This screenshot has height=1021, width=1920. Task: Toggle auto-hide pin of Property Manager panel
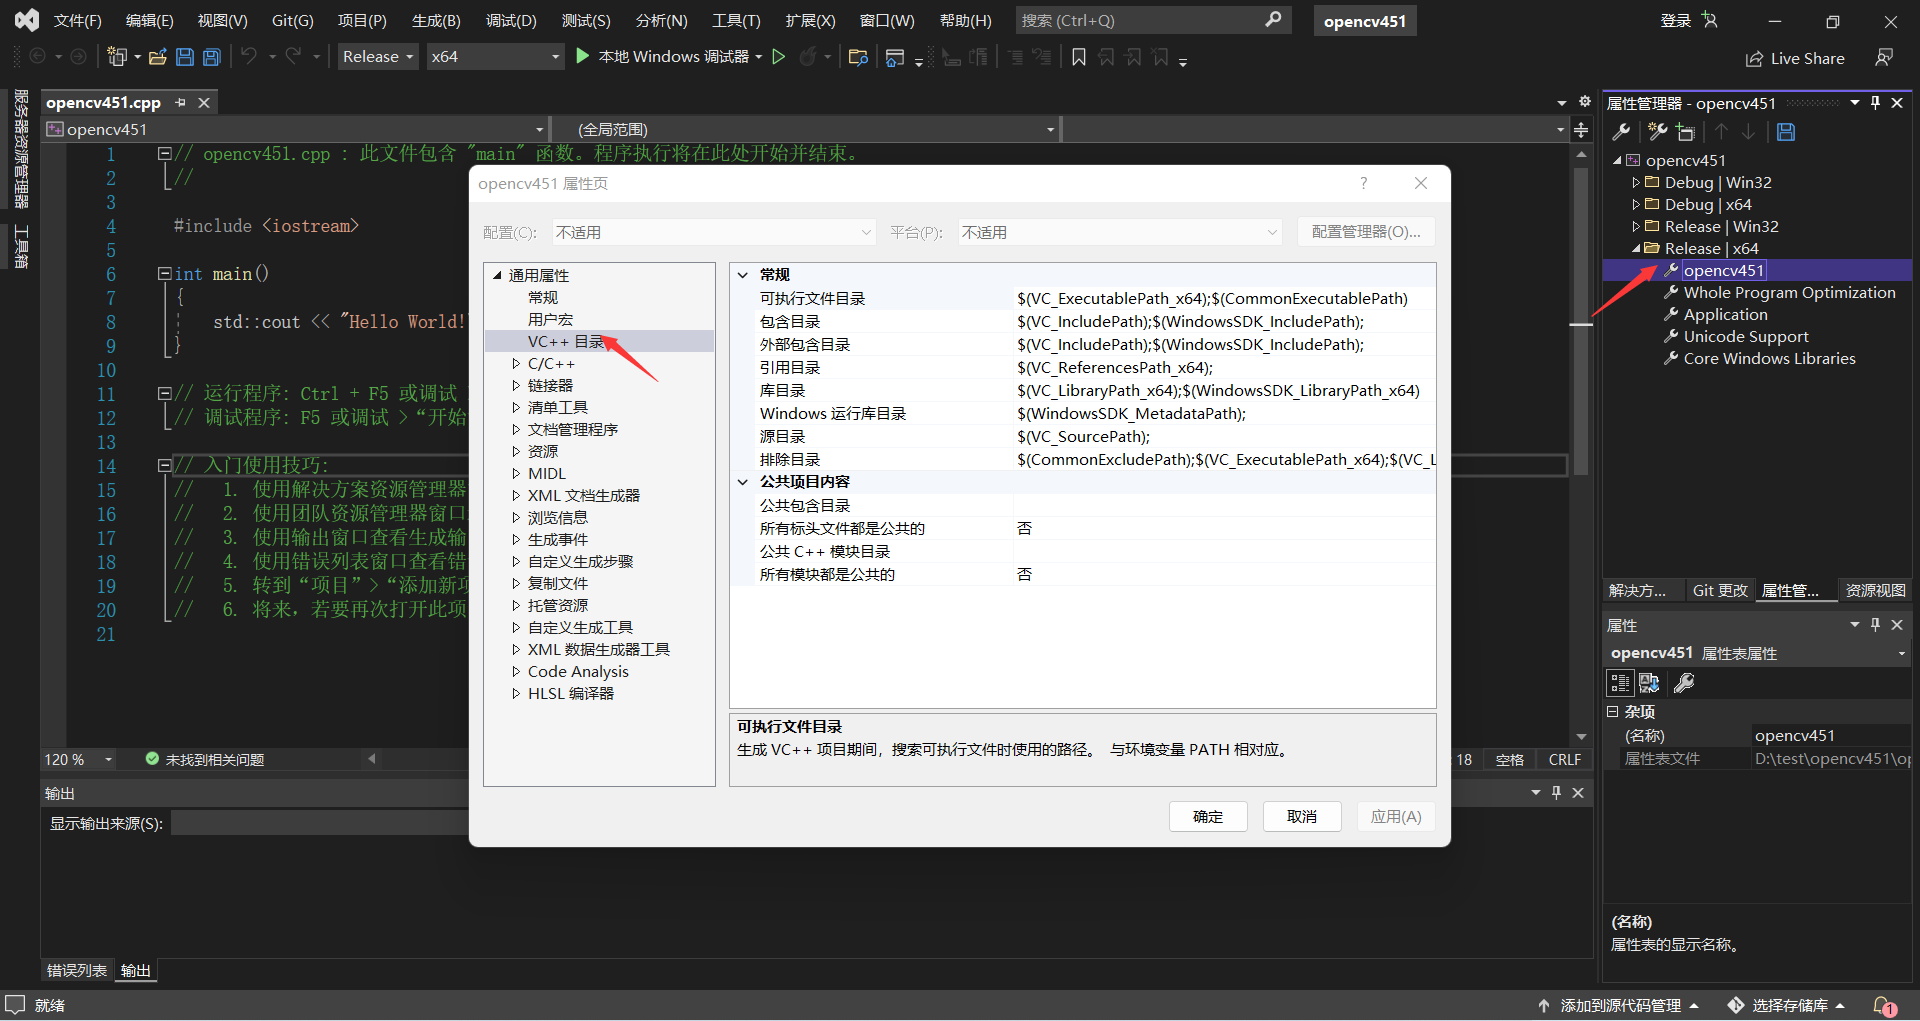(x=1875, y=103)
